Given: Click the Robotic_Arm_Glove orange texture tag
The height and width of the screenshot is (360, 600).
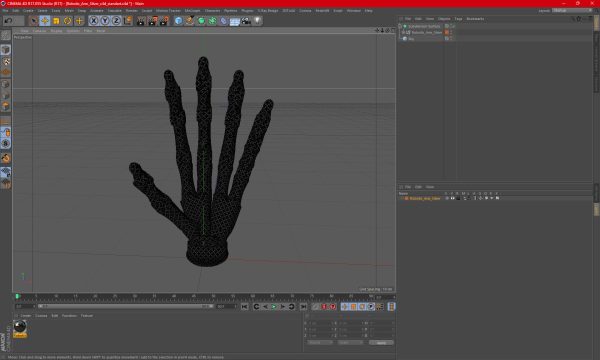Looking at the screenshot, I should coord(447,33).
